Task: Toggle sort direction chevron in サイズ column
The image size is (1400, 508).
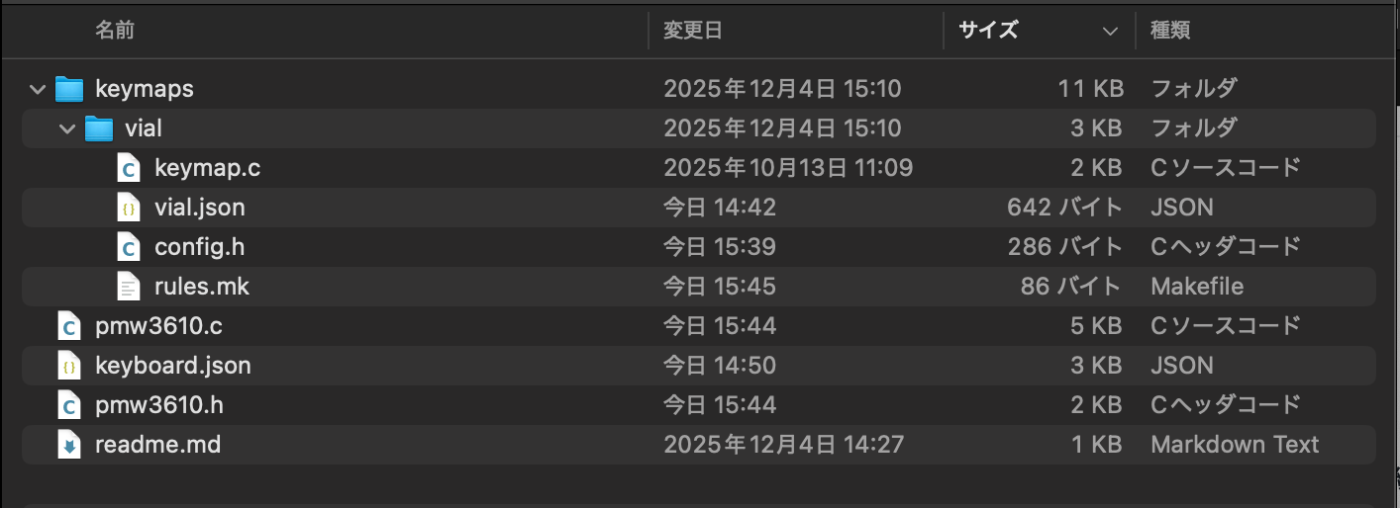Action: click(1110, 31)
